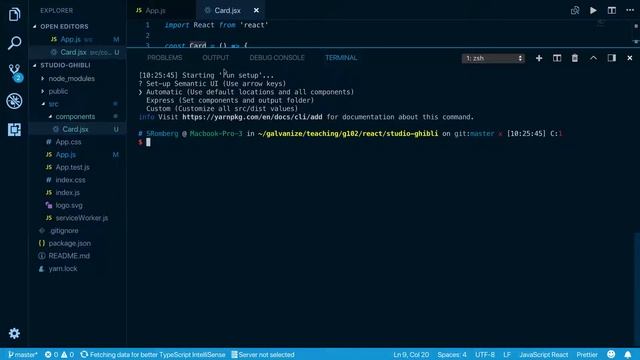Open the Explorer view in activity bar
640x360 pixels.
point(14,15)
